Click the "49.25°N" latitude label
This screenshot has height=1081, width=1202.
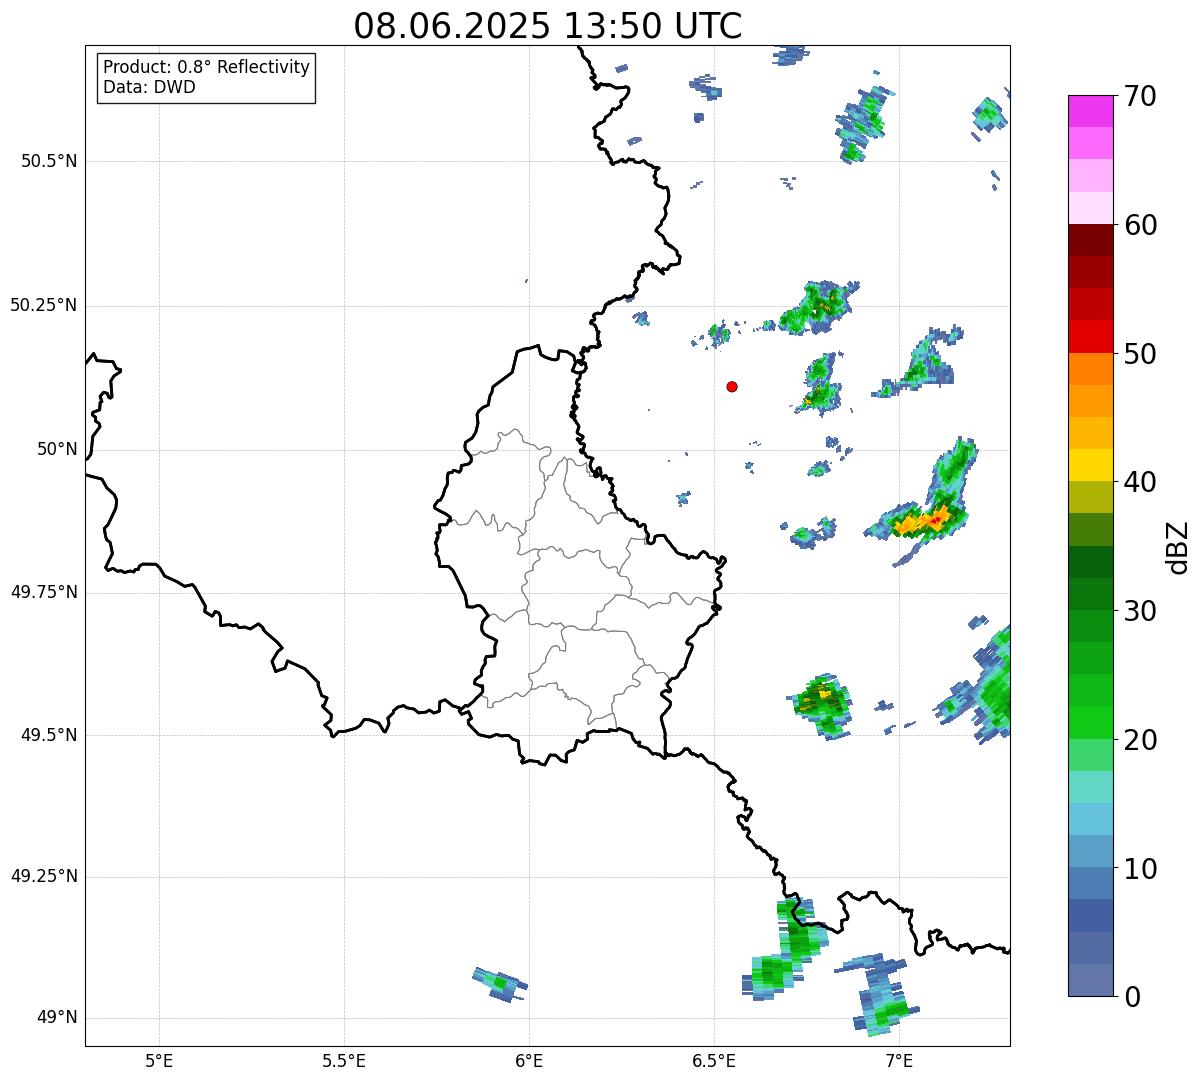[x=44, y=876]
